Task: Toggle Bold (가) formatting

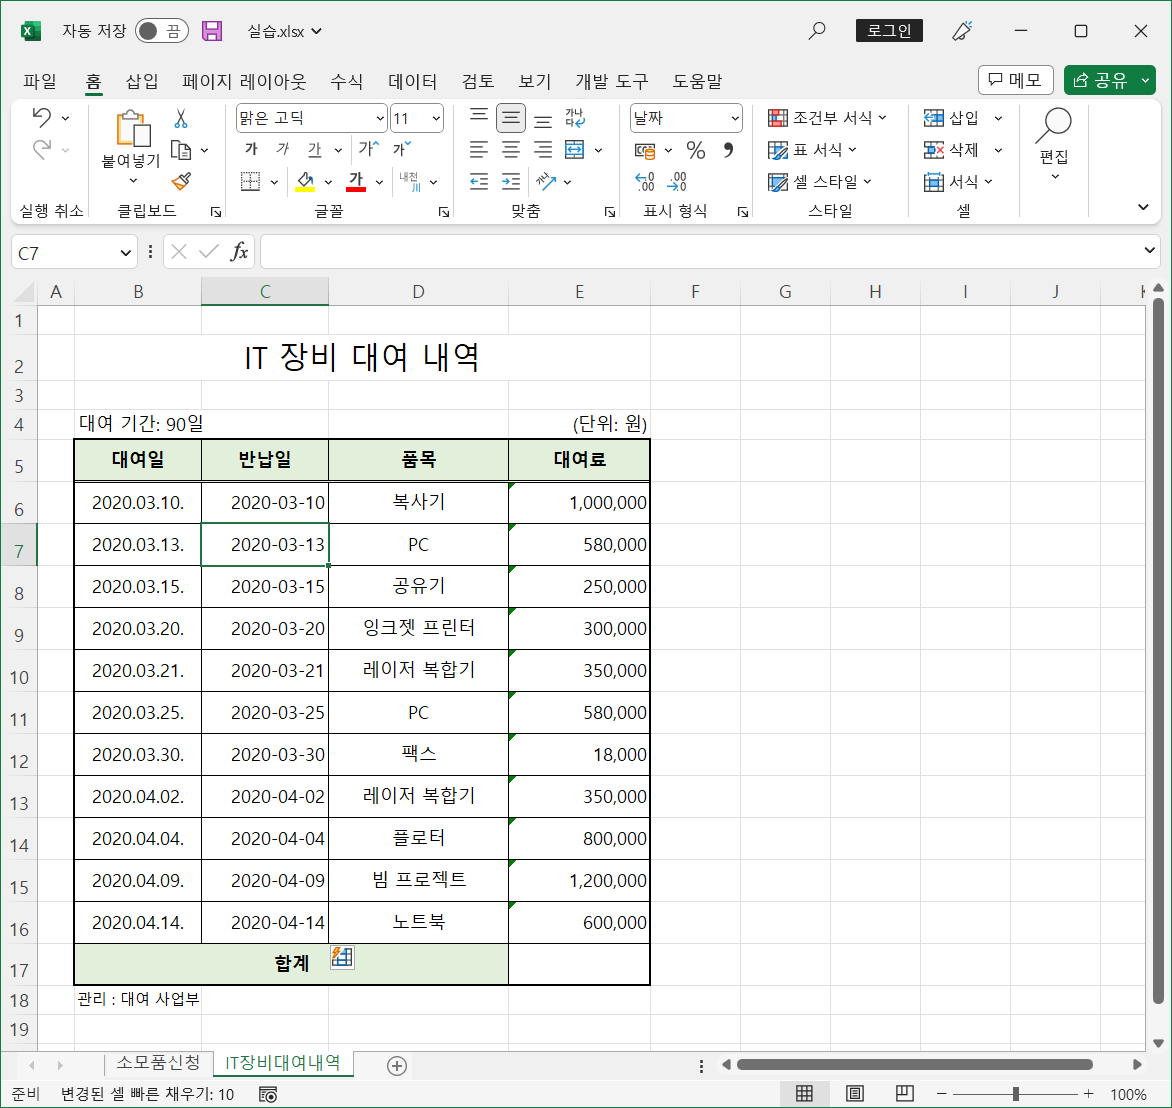Action: tap(251, 150)
